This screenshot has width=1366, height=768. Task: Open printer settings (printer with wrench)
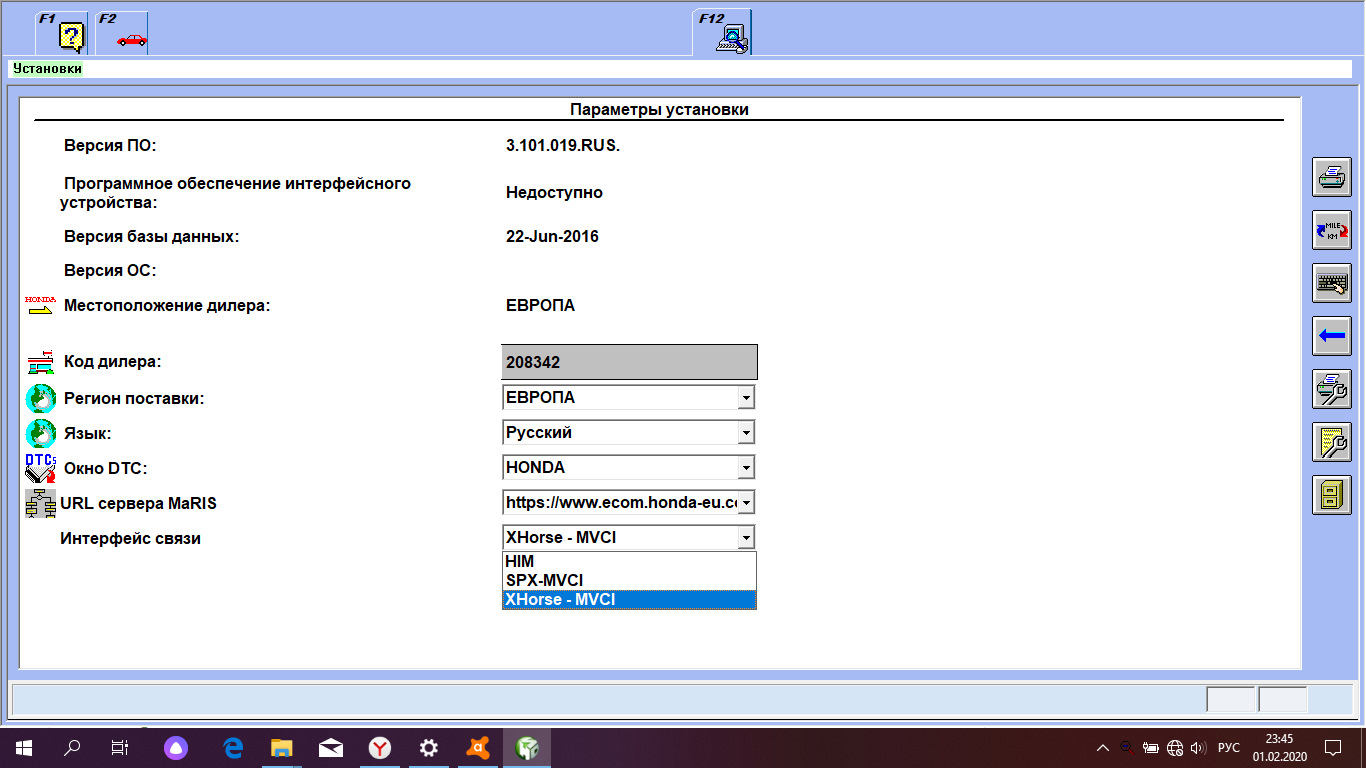[x=1331, y=389]
